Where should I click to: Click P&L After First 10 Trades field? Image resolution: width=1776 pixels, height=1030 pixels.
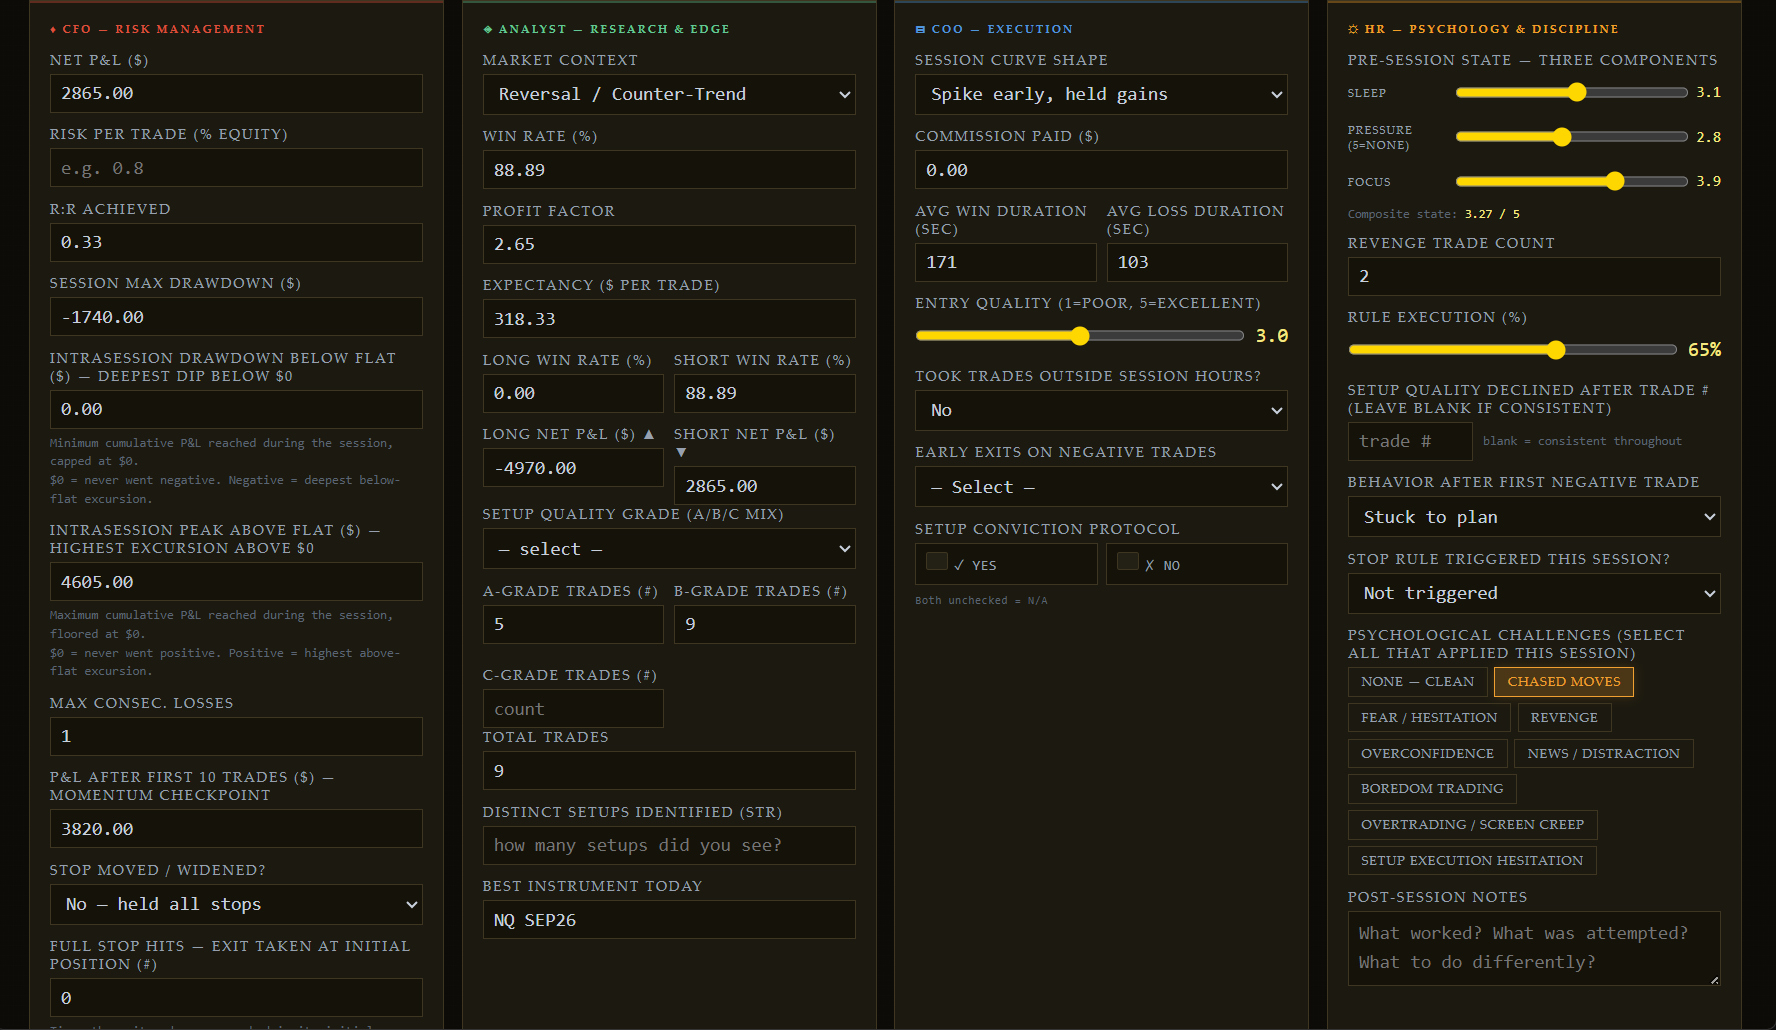(x=236, y=829)
